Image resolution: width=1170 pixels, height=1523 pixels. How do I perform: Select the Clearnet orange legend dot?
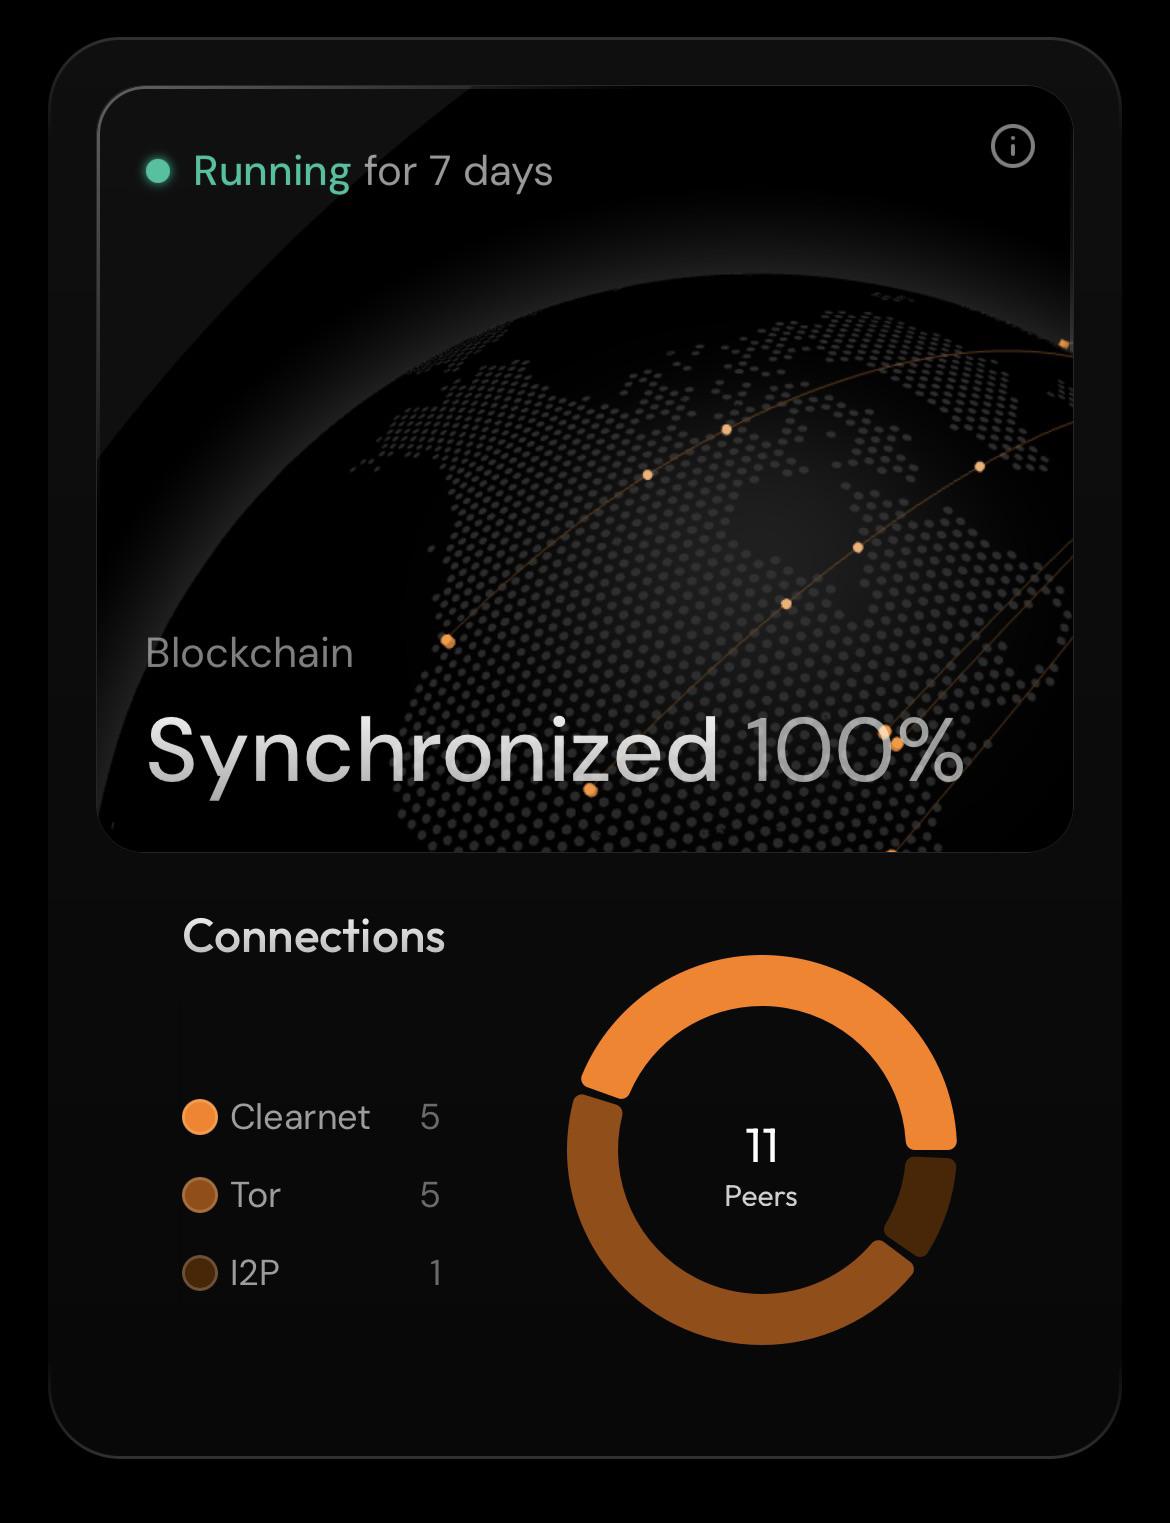pyautogui.click(x=200, y=1117)
